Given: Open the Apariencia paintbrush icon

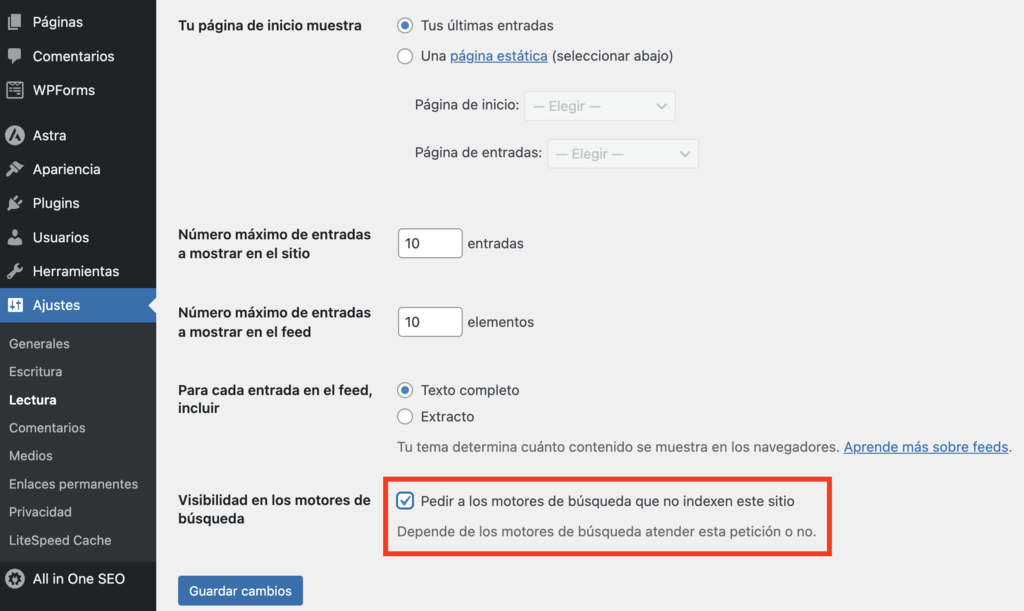Looking at the screenshot, I should pyautogui.click(x=14, y=169).
